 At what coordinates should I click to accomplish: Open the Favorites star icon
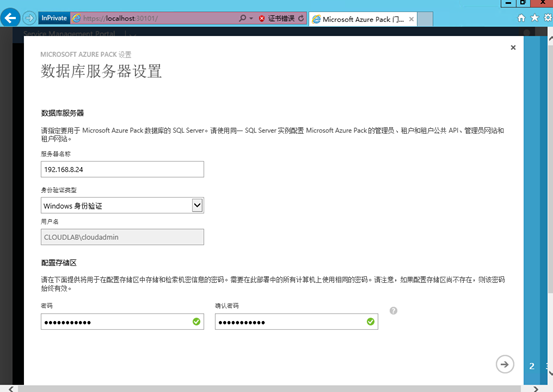click(535, 18)
